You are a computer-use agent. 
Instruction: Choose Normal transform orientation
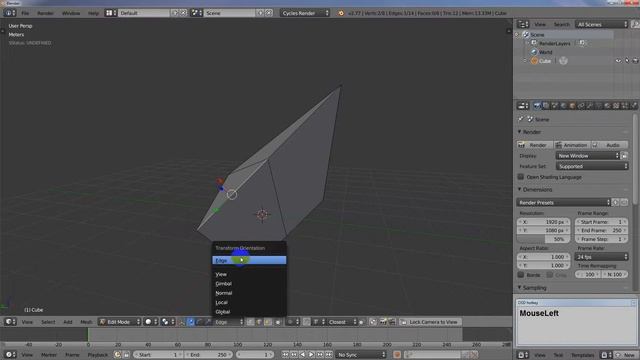[249, 293]
